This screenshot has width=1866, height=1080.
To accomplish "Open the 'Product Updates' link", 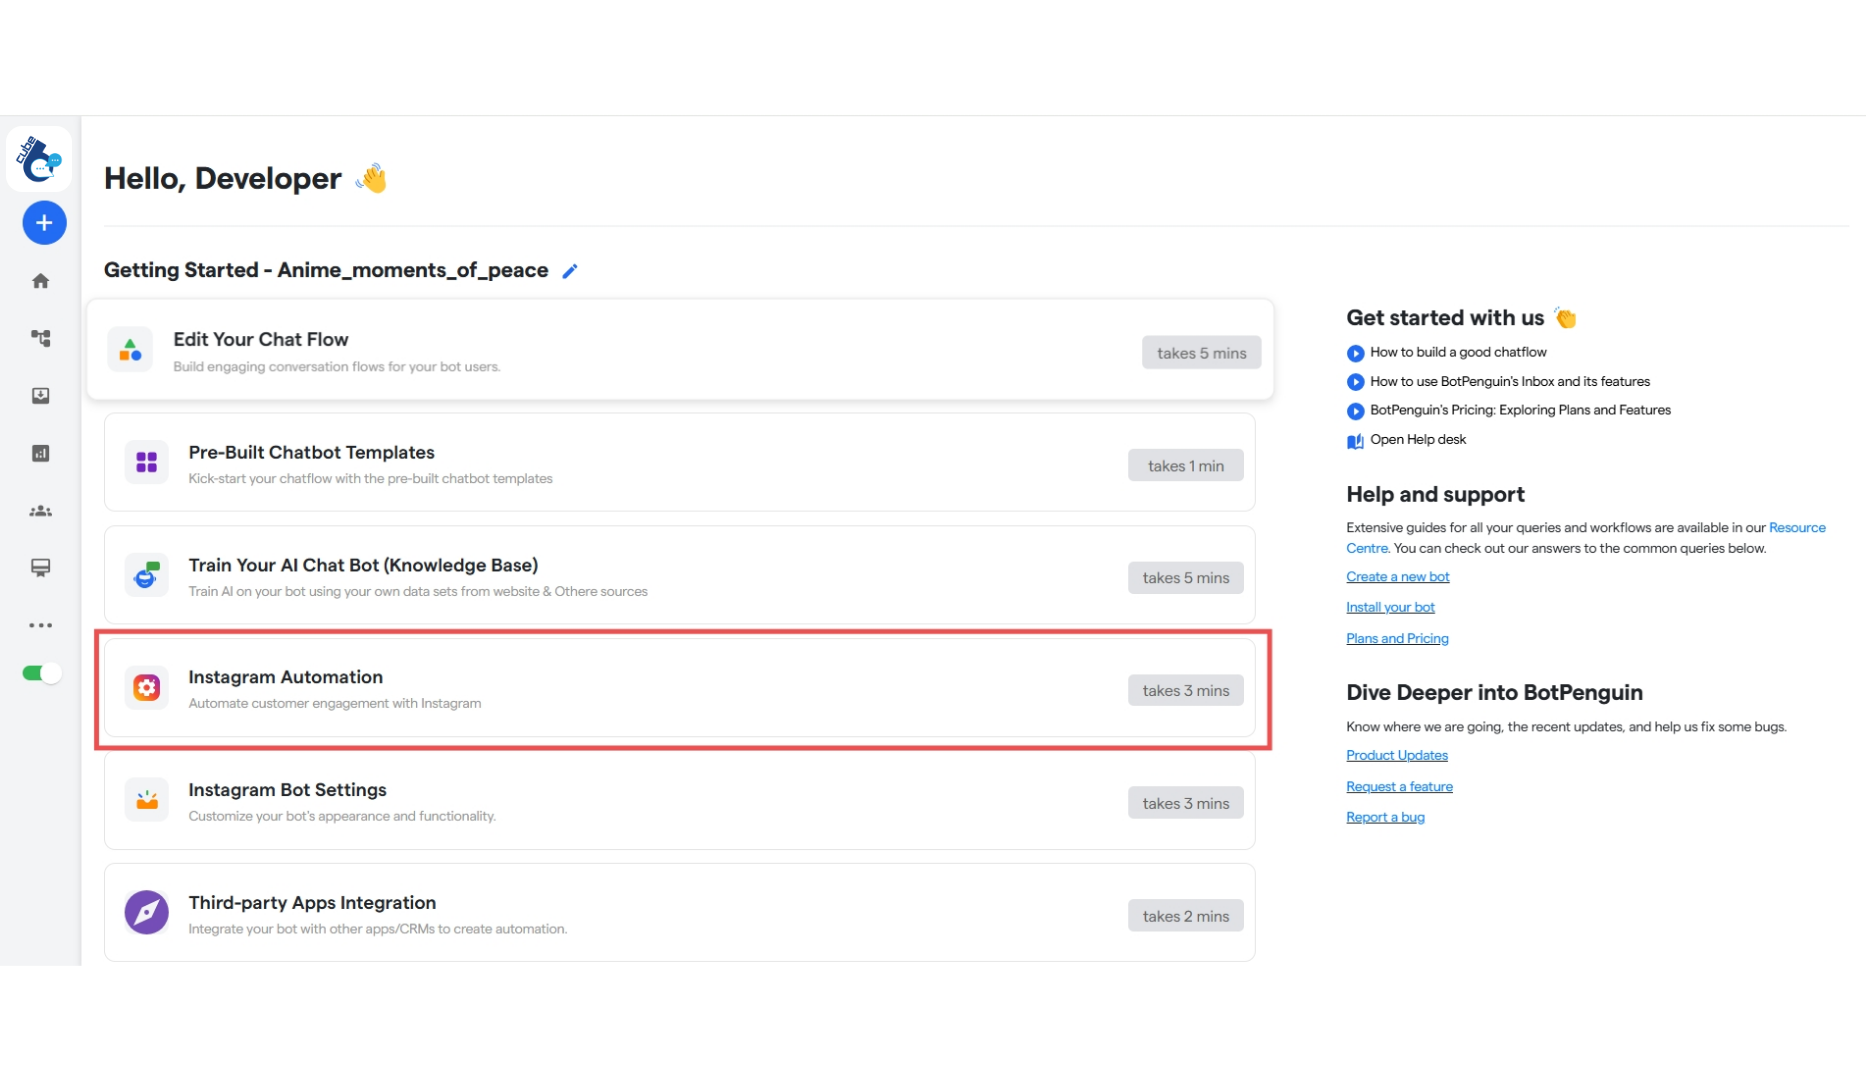I will (1397, 755).
